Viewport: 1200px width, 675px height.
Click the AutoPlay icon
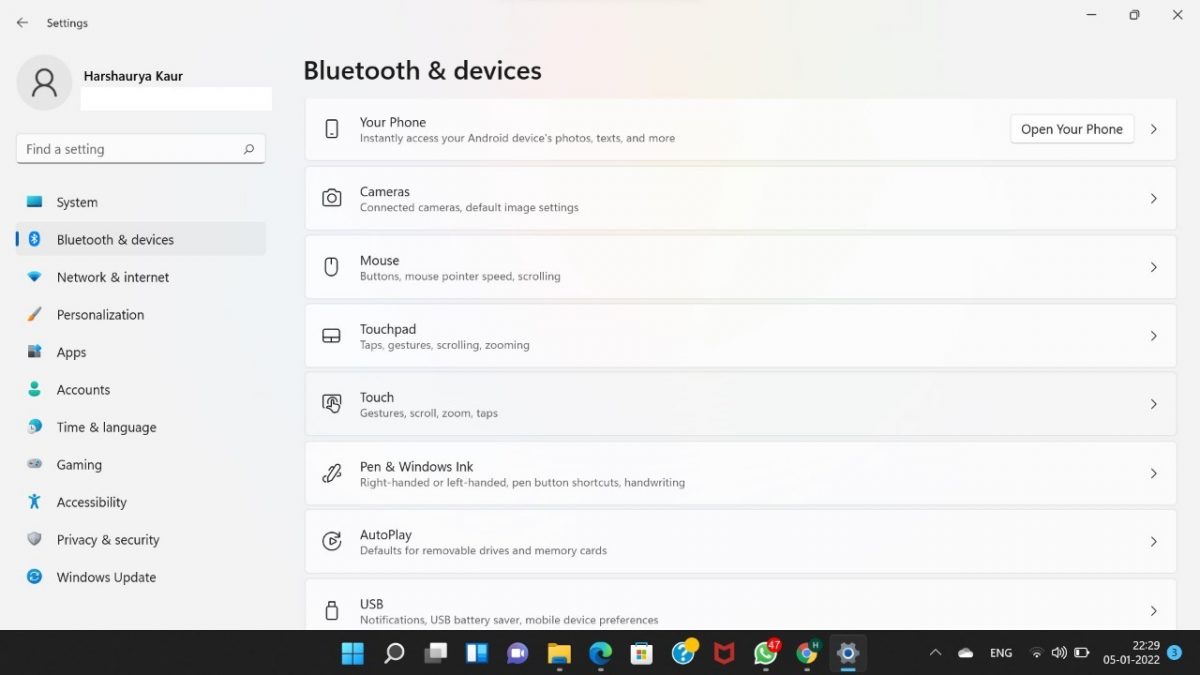pyautogui.click(x=332, y=541)
